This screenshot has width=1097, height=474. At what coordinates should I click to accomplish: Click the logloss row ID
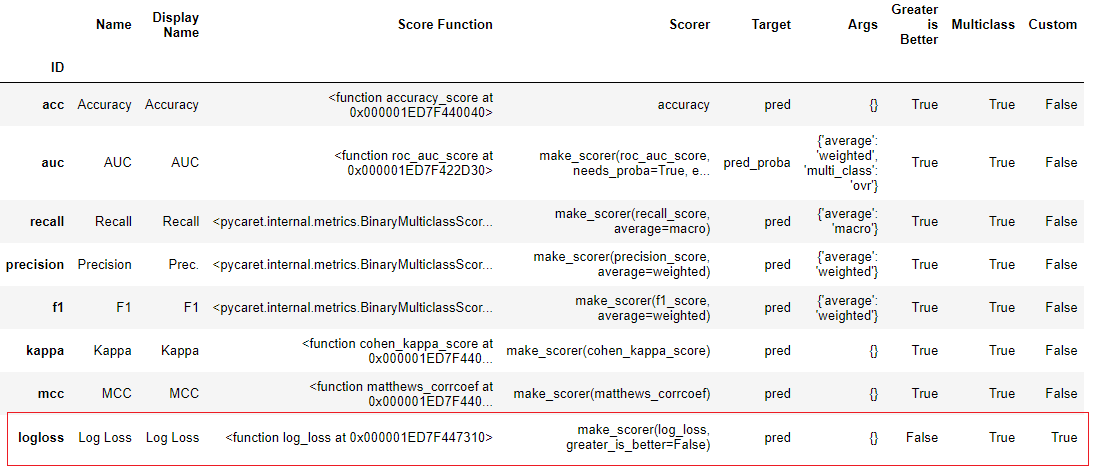41,438
